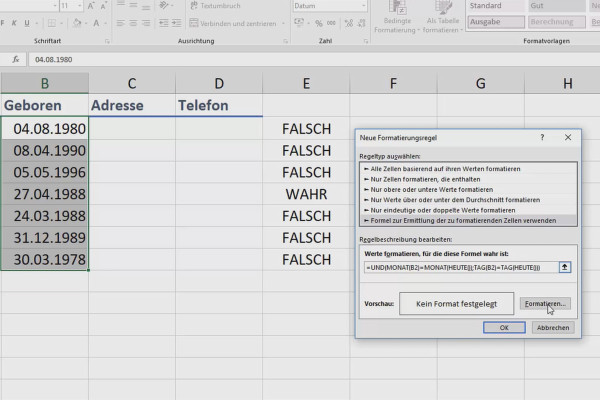Screen dimensions: 600x400
Task: Remove decimal place icon
Action: [x=362, y=23]
